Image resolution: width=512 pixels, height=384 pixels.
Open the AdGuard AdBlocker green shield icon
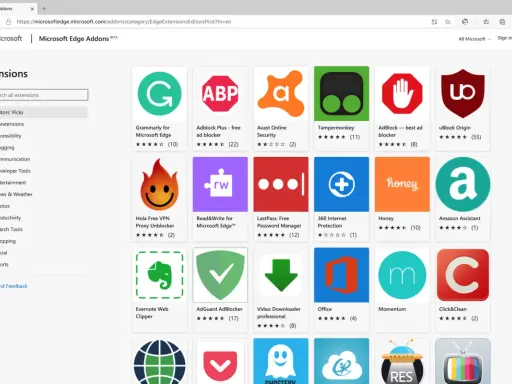pos(220,275)
